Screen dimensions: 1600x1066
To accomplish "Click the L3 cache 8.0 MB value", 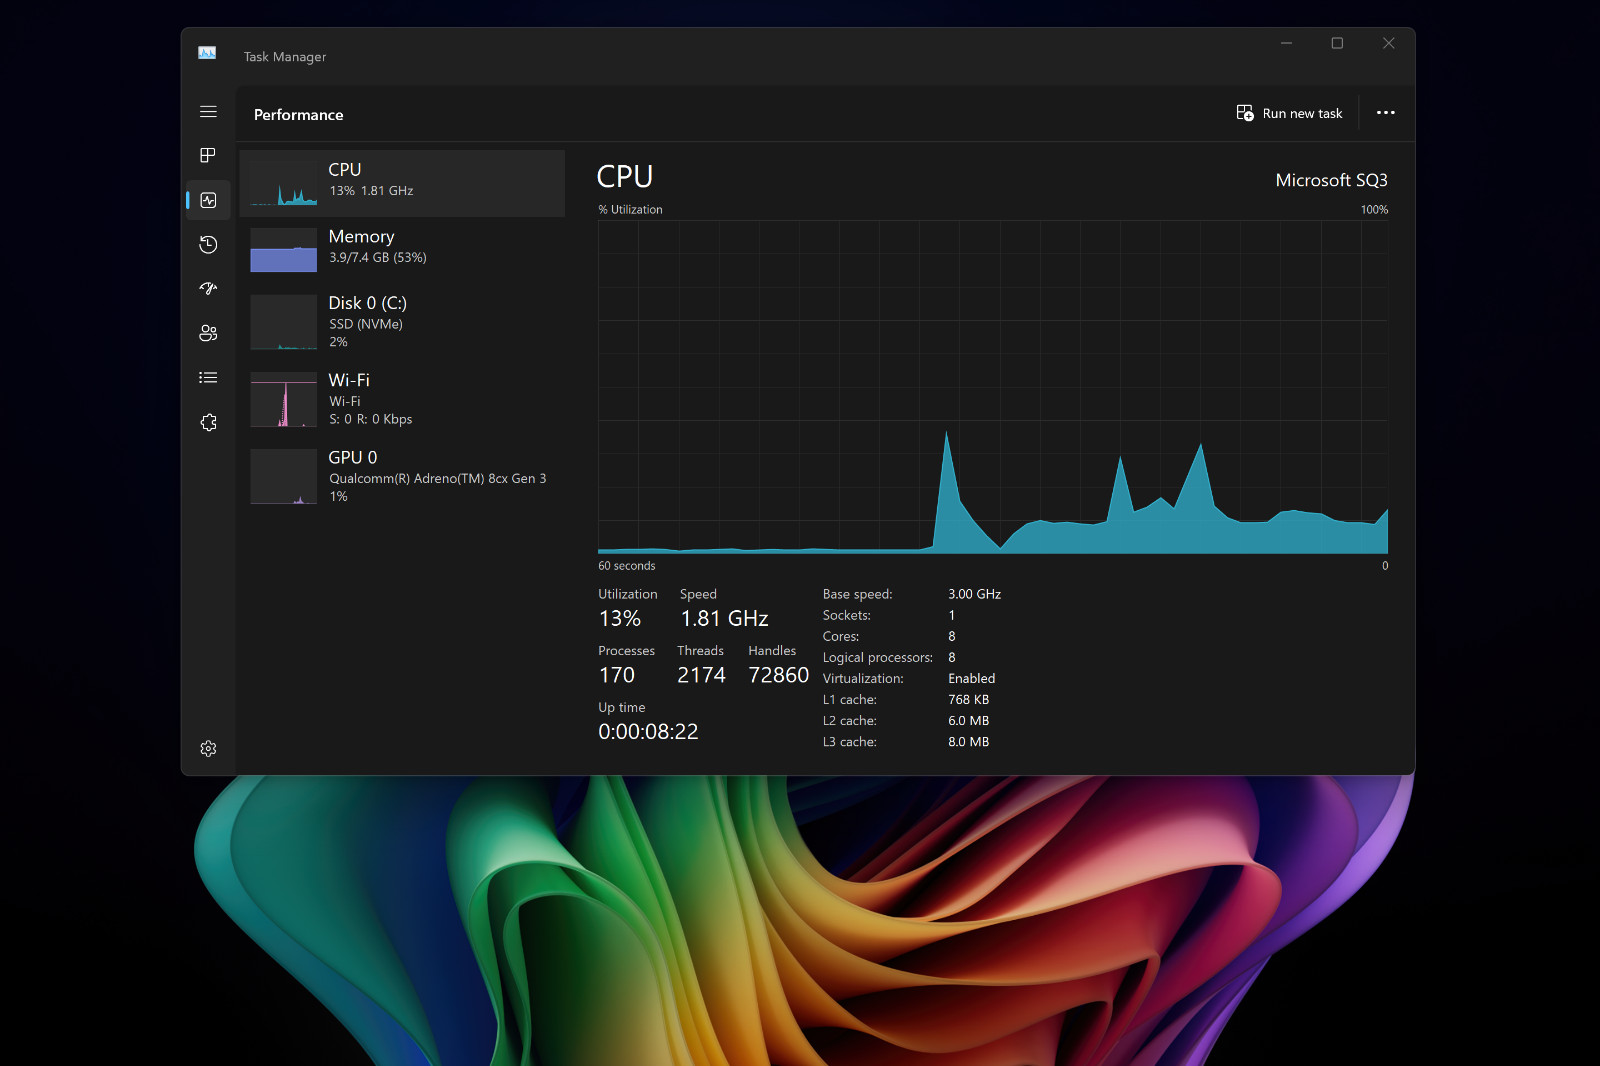I will coord(968,742).
